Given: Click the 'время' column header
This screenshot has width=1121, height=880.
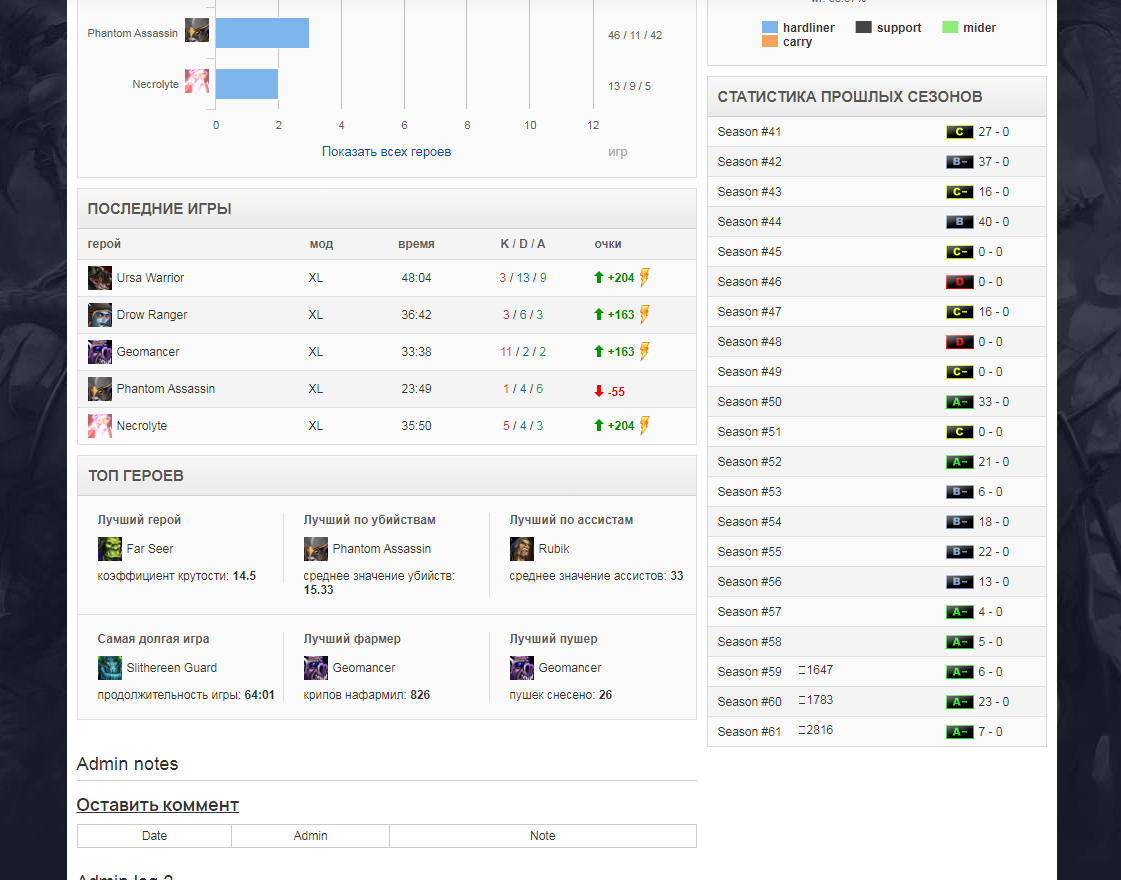Looking at the screenshot, I should pyautogui.click(x=416, y=244).
